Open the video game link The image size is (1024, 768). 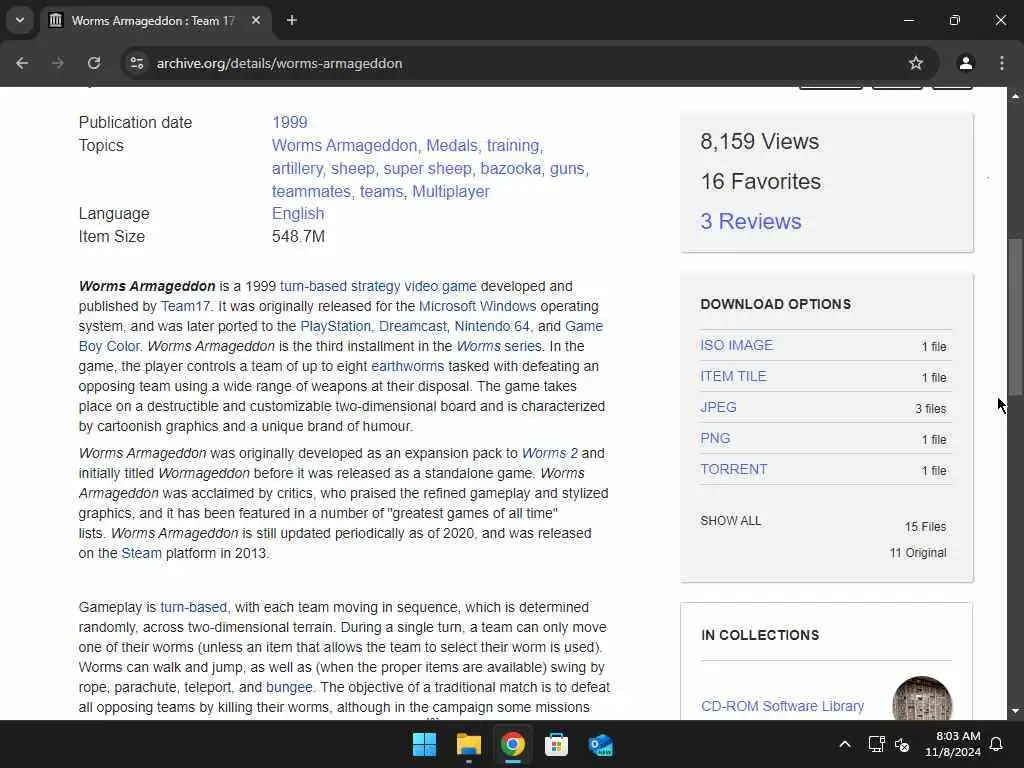[x=440, y=286]
